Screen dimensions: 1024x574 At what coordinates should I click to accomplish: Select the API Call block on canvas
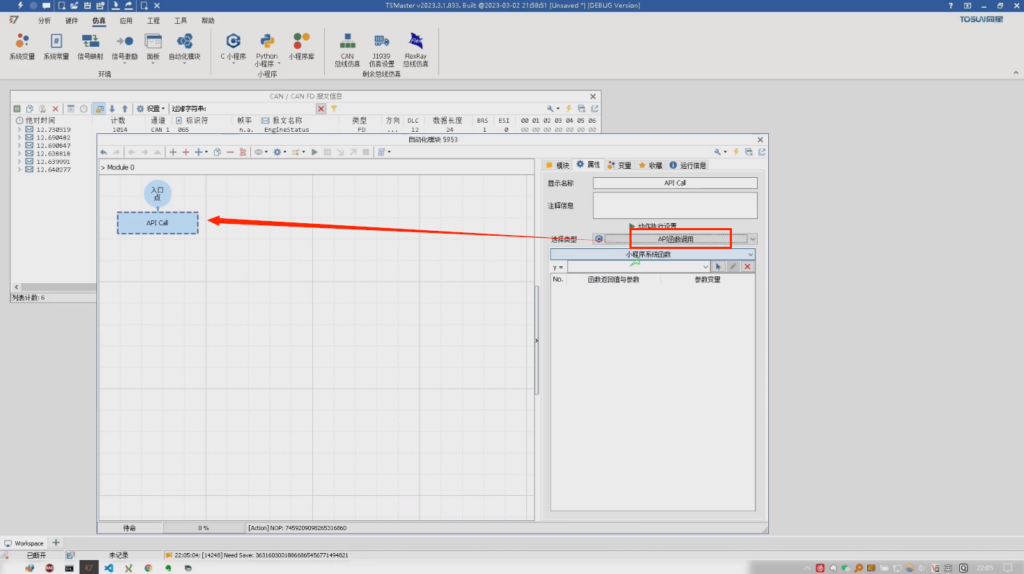point(157,223)
